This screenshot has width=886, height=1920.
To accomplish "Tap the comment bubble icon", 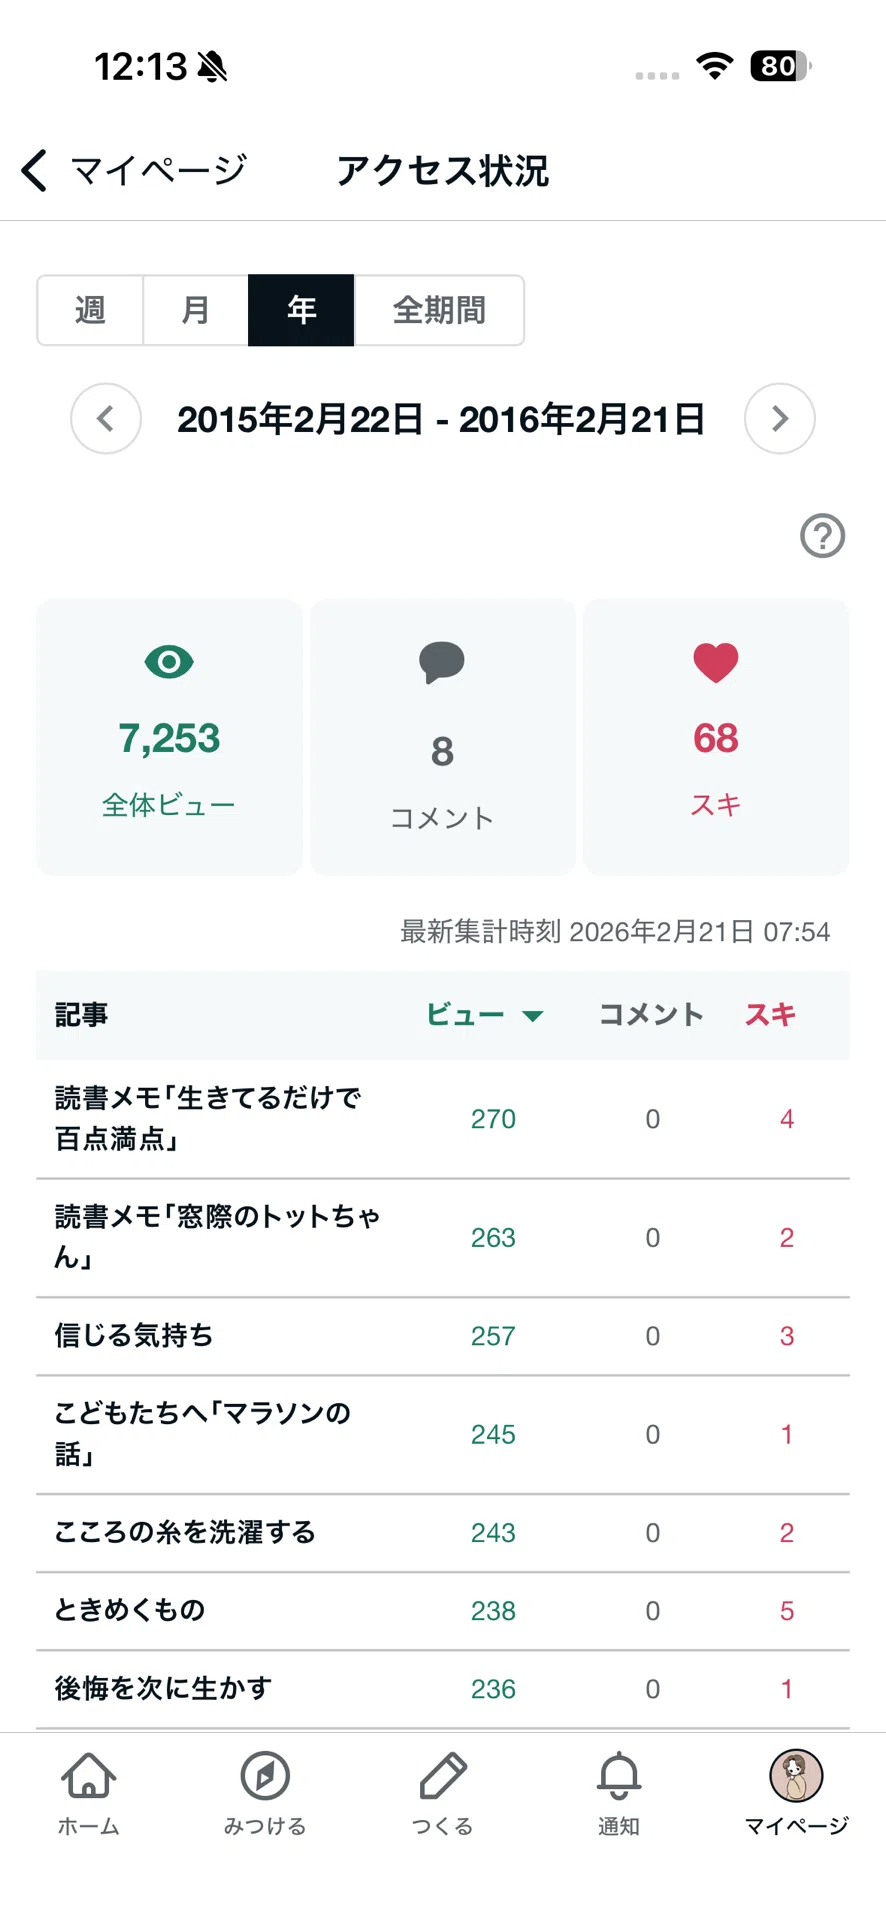I will point(442,662).
